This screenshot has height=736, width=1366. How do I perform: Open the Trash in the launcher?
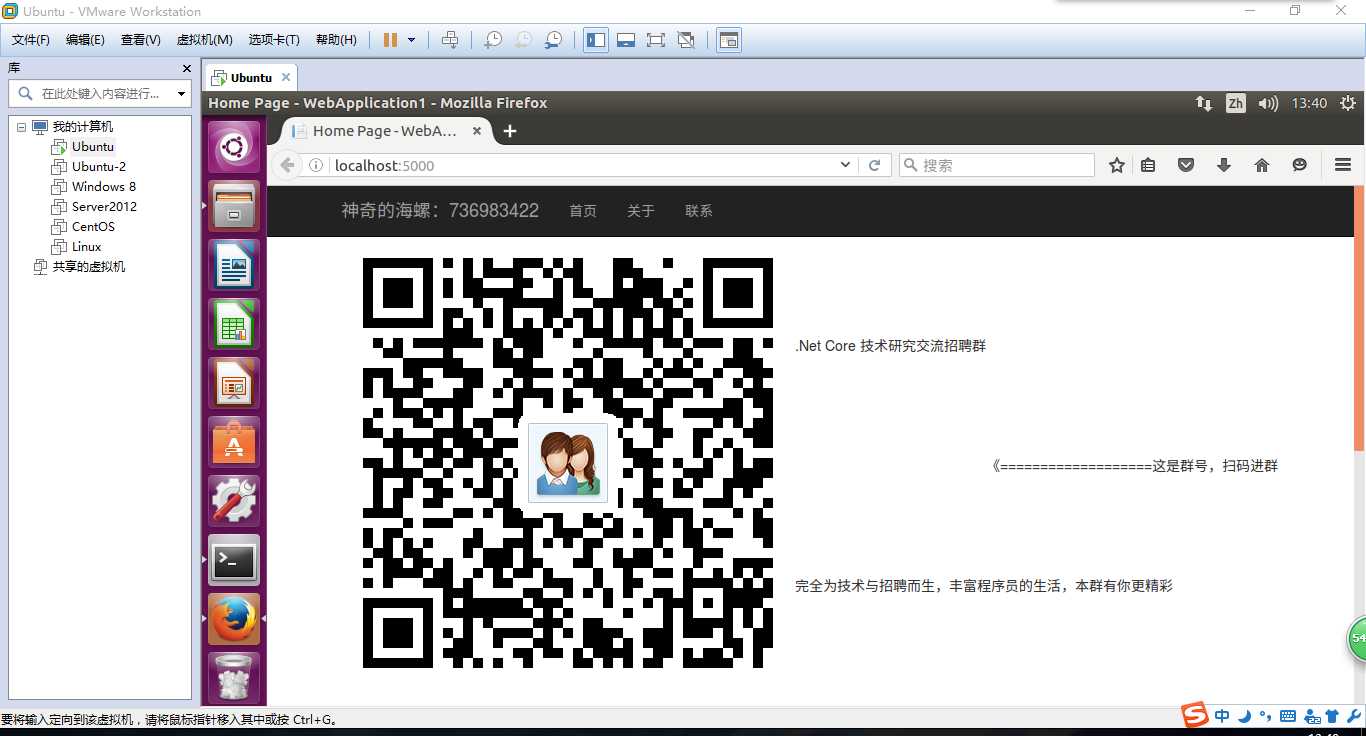click(x=234, y=678)
